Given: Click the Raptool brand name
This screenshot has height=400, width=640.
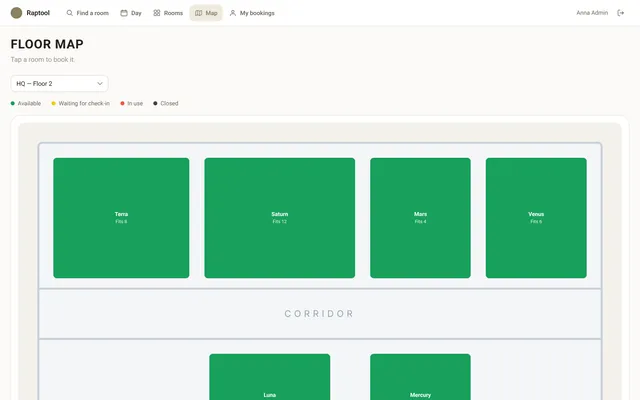Looking at the screenshot, I should pyautogui.click(x=38, y=13).
